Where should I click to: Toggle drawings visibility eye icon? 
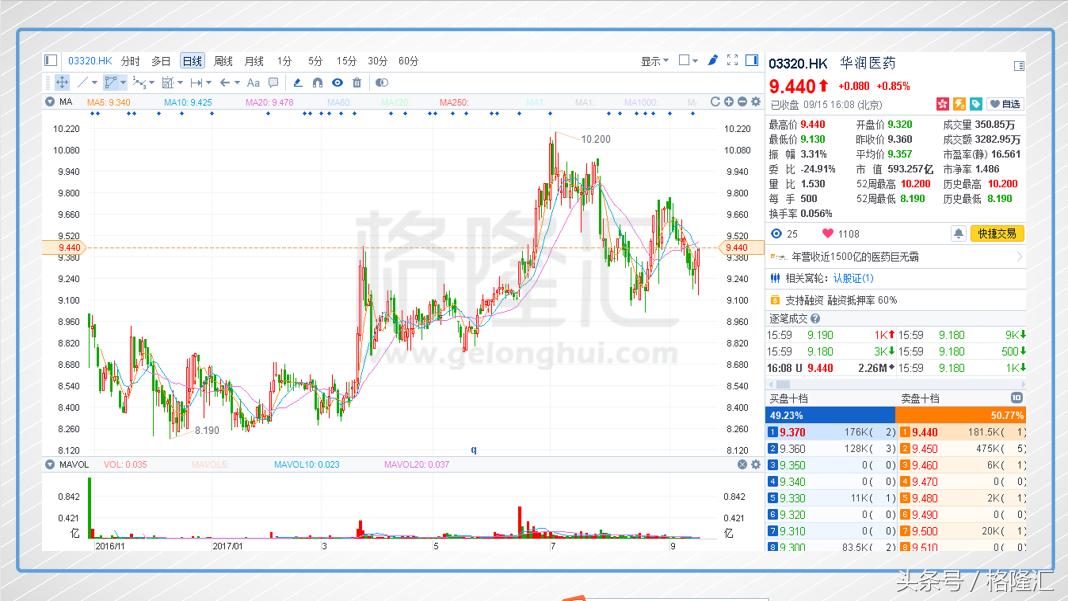[x=337, y=82]
